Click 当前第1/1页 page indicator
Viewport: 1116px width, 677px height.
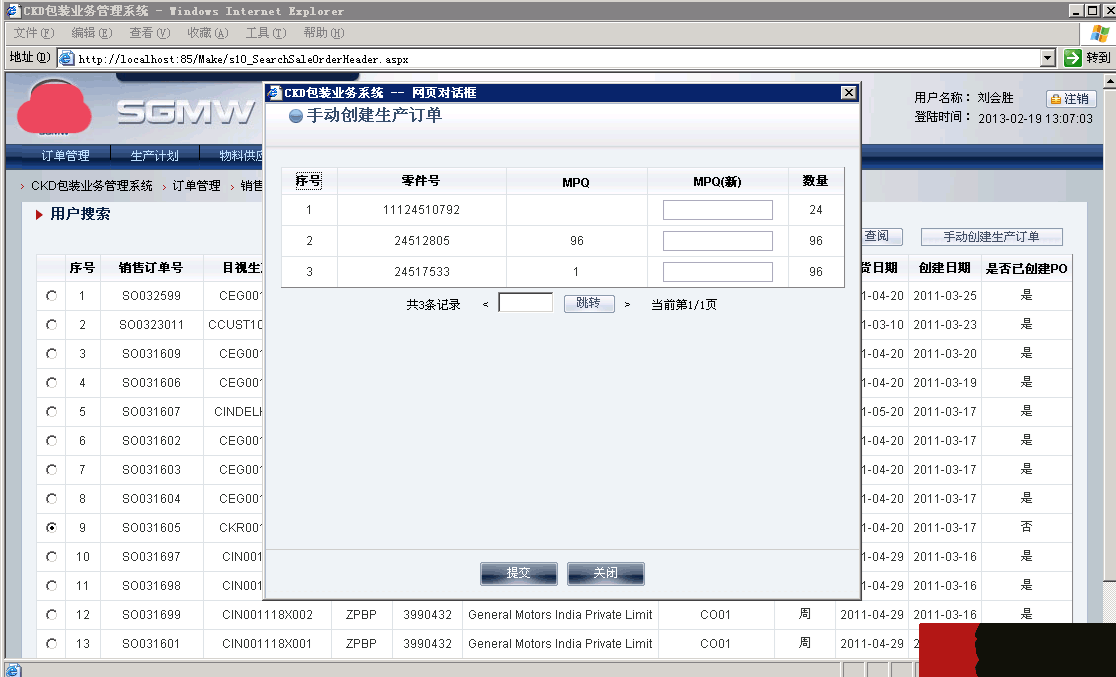[x=684, y=305]
